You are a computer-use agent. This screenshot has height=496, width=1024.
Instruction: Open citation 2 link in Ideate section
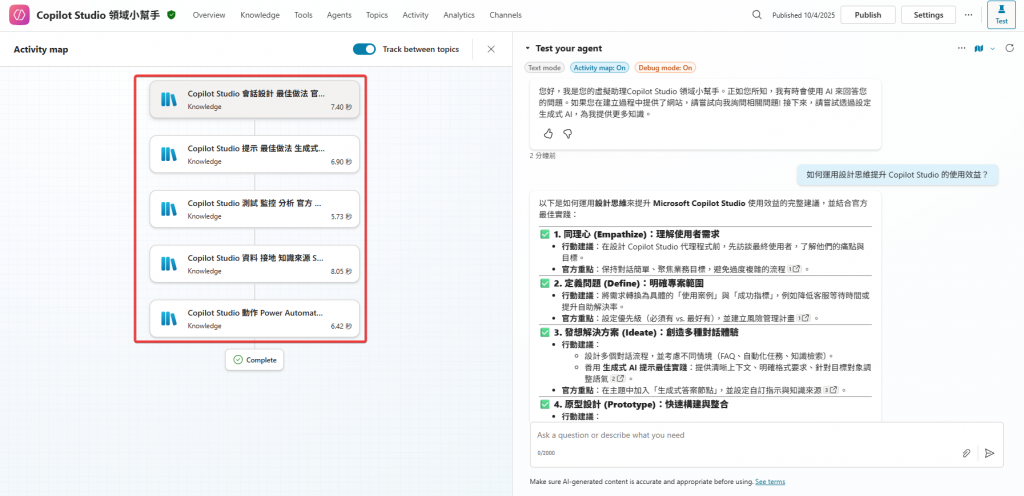(x=620, y=378)
